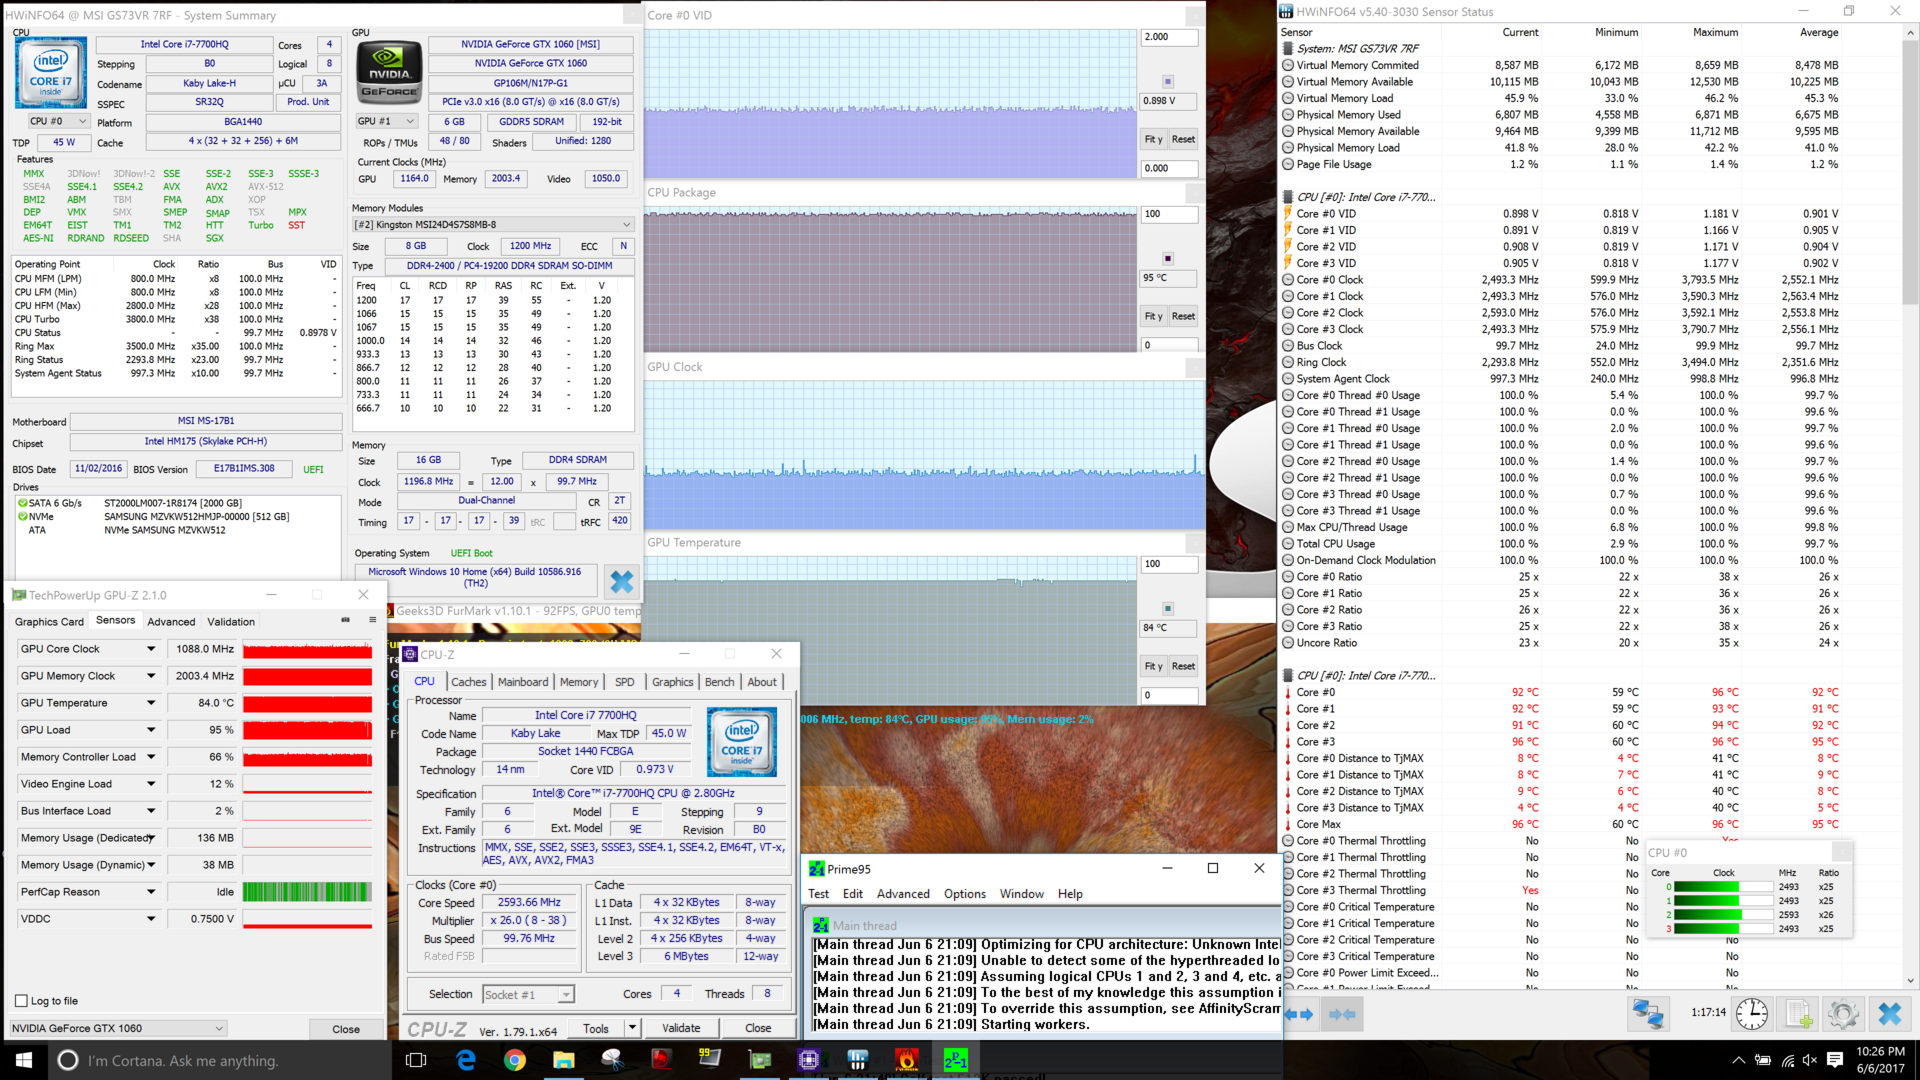Switch to HWiNFO via taskbar icon
Screen dimensions: 1920x1080
point(858,1060)
